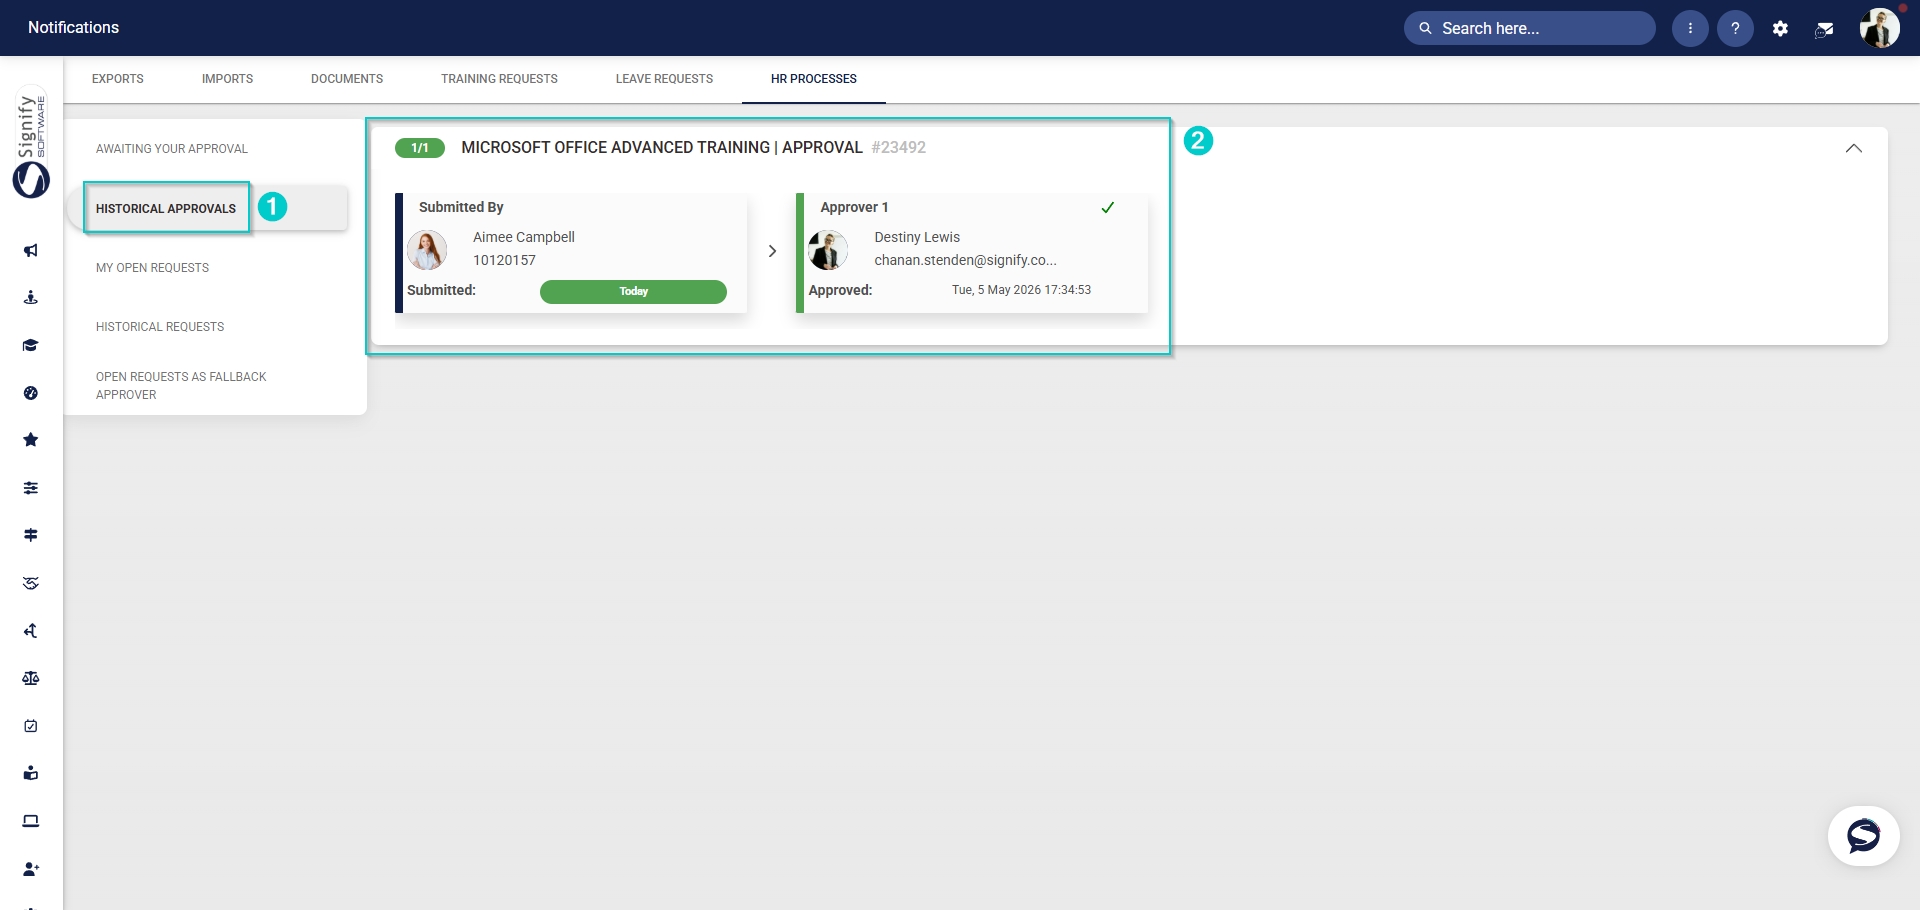Viewport: 1920px width, 910px height.
Task: Open the megaphone announcements icon in sidebar
Action: 31,250
